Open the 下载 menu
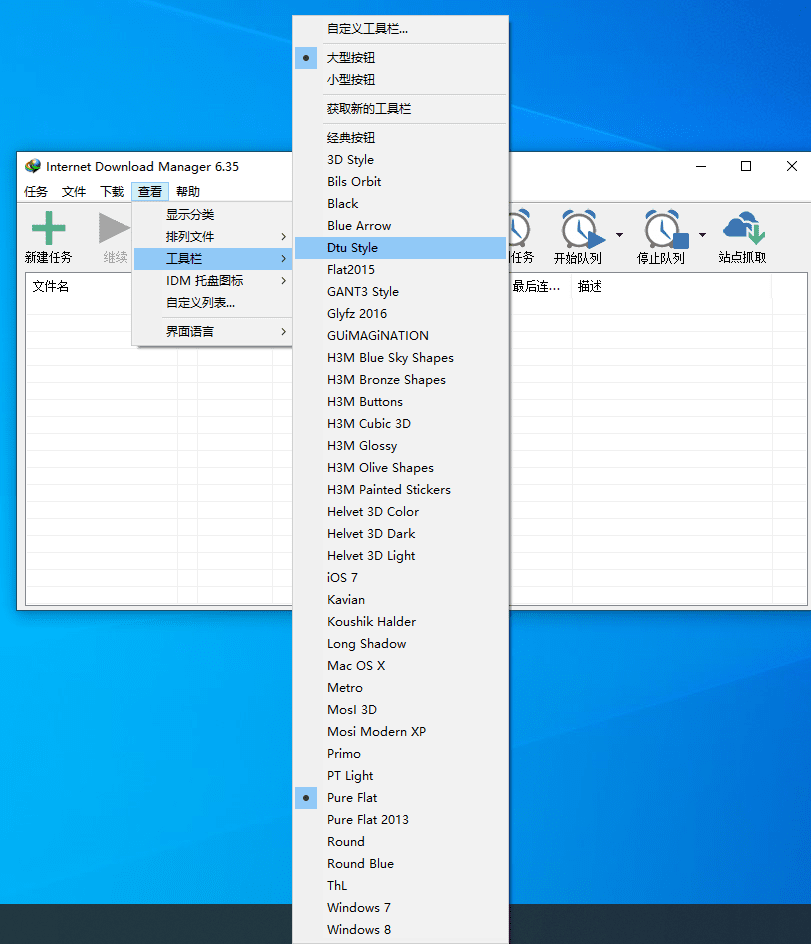811x944 pixels. 112,191
